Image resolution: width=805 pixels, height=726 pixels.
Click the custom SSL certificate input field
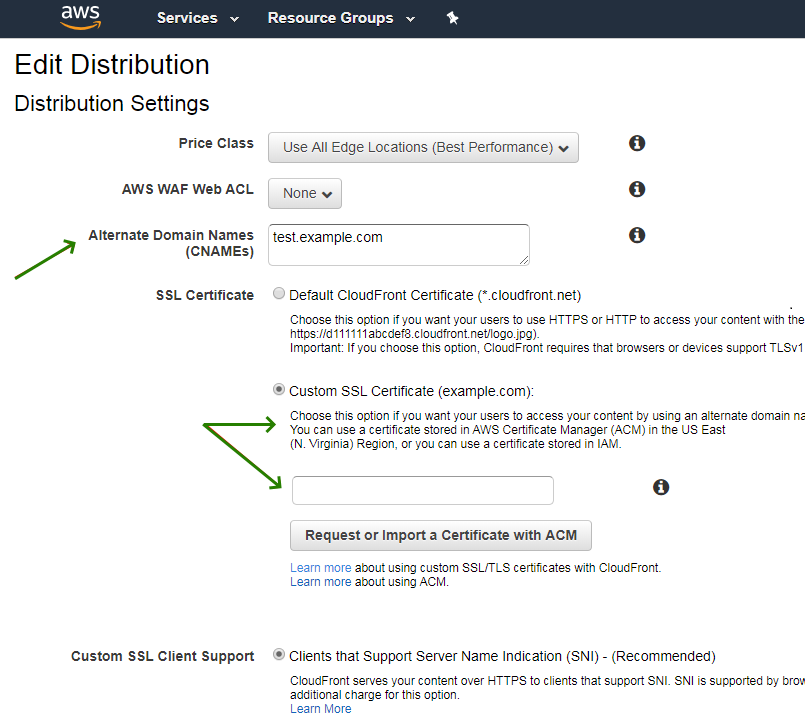pyautogui.click(x=423, y=490)
